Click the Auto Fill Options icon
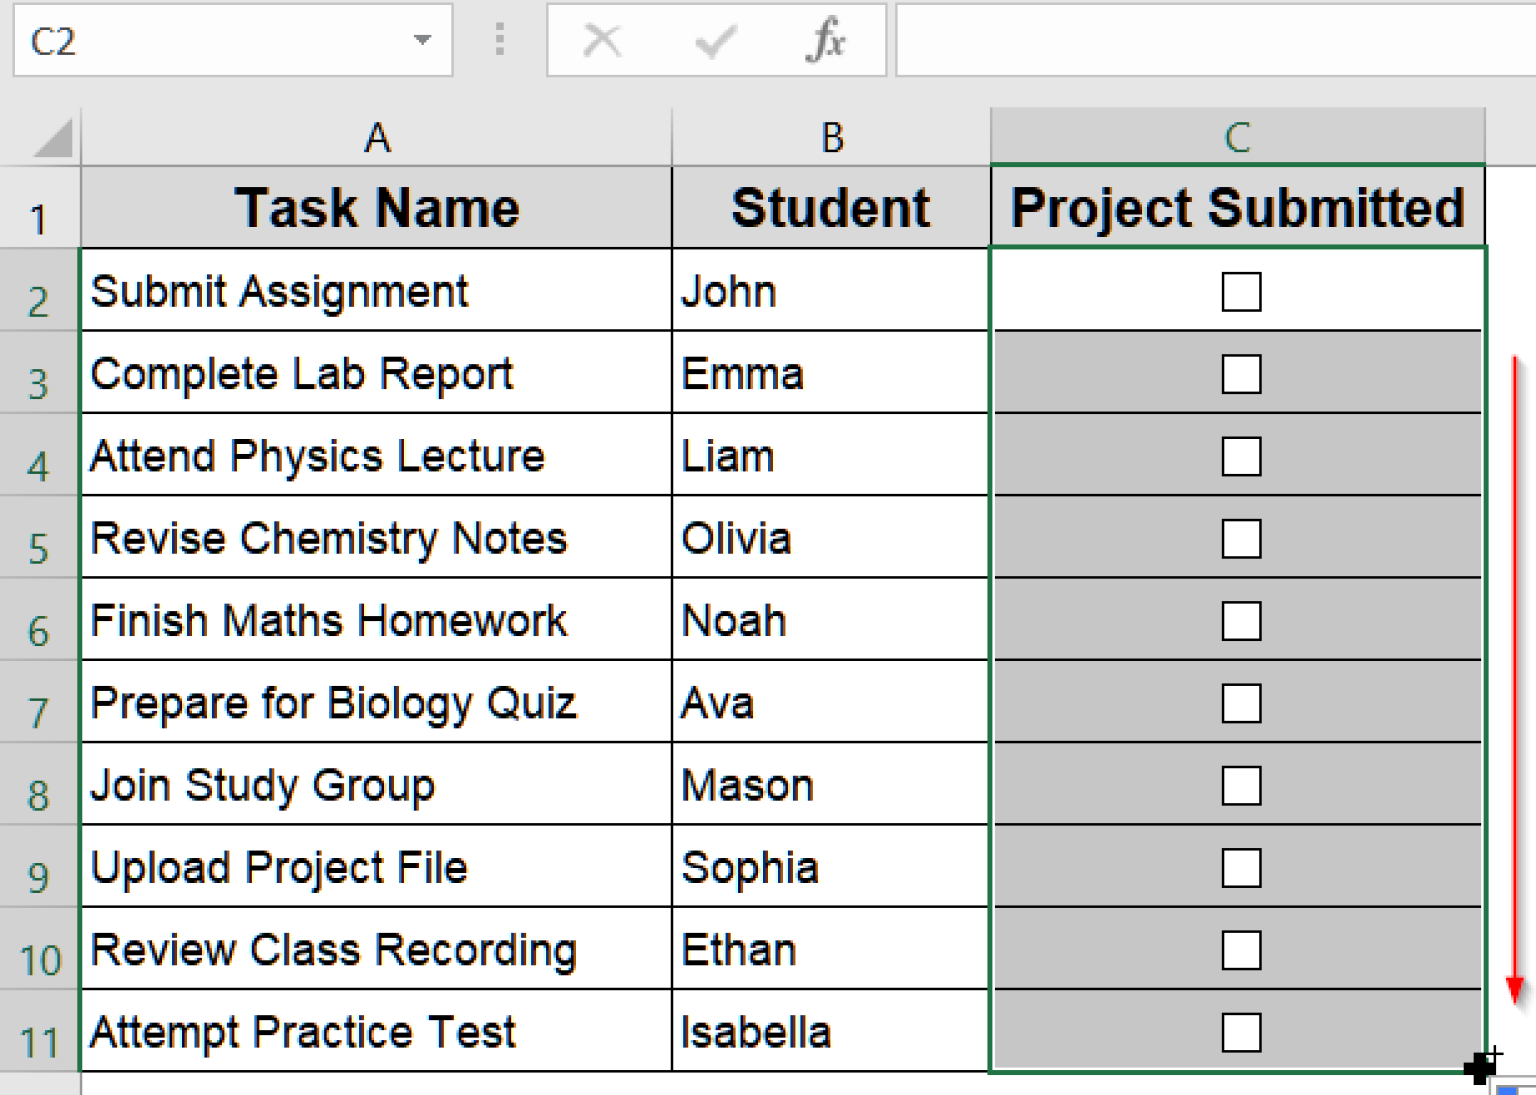 (1513, 1089)
